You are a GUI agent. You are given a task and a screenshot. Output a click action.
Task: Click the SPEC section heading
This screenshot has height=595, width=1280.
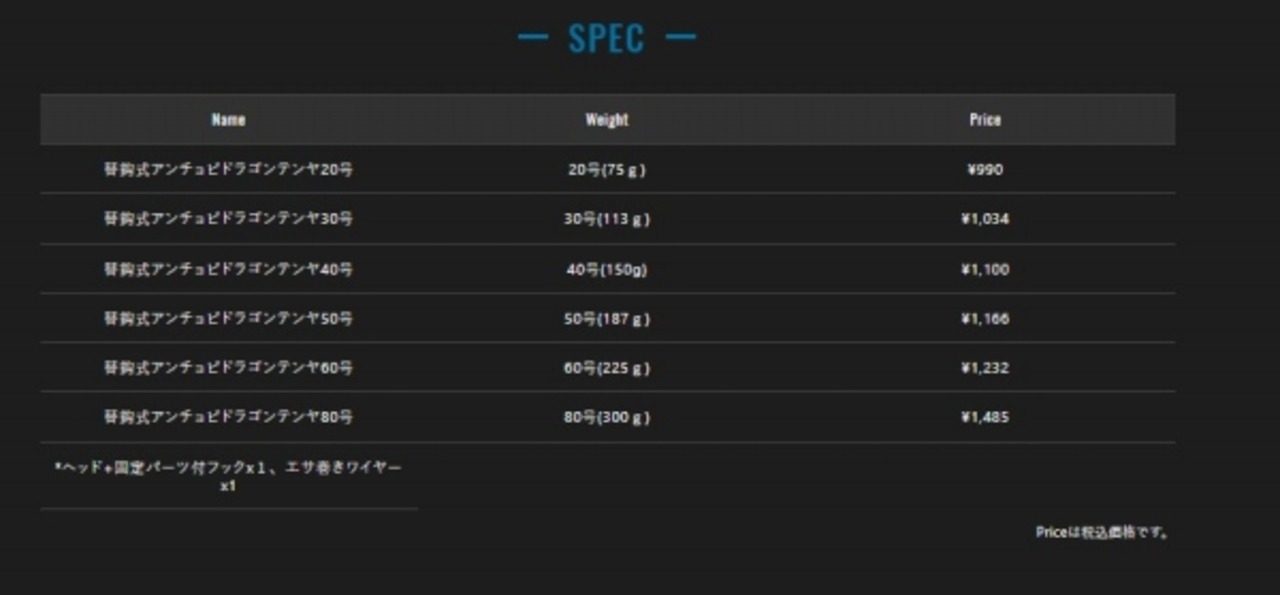tap(606, 39)
